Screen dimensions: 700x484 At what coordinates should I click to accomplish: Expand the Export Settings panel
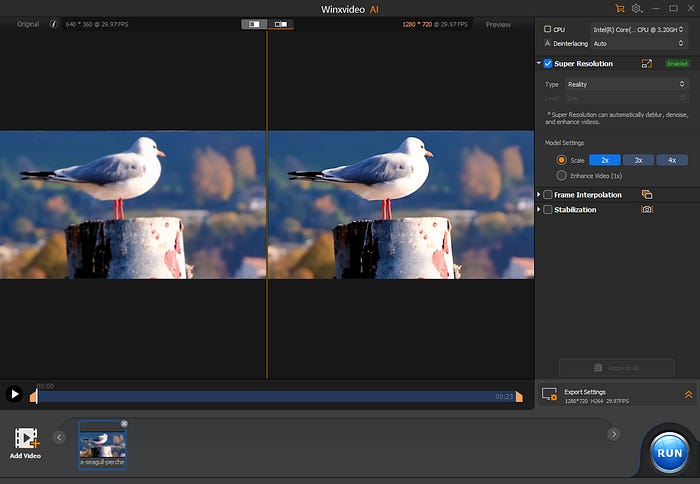click(x=688, y=395)
